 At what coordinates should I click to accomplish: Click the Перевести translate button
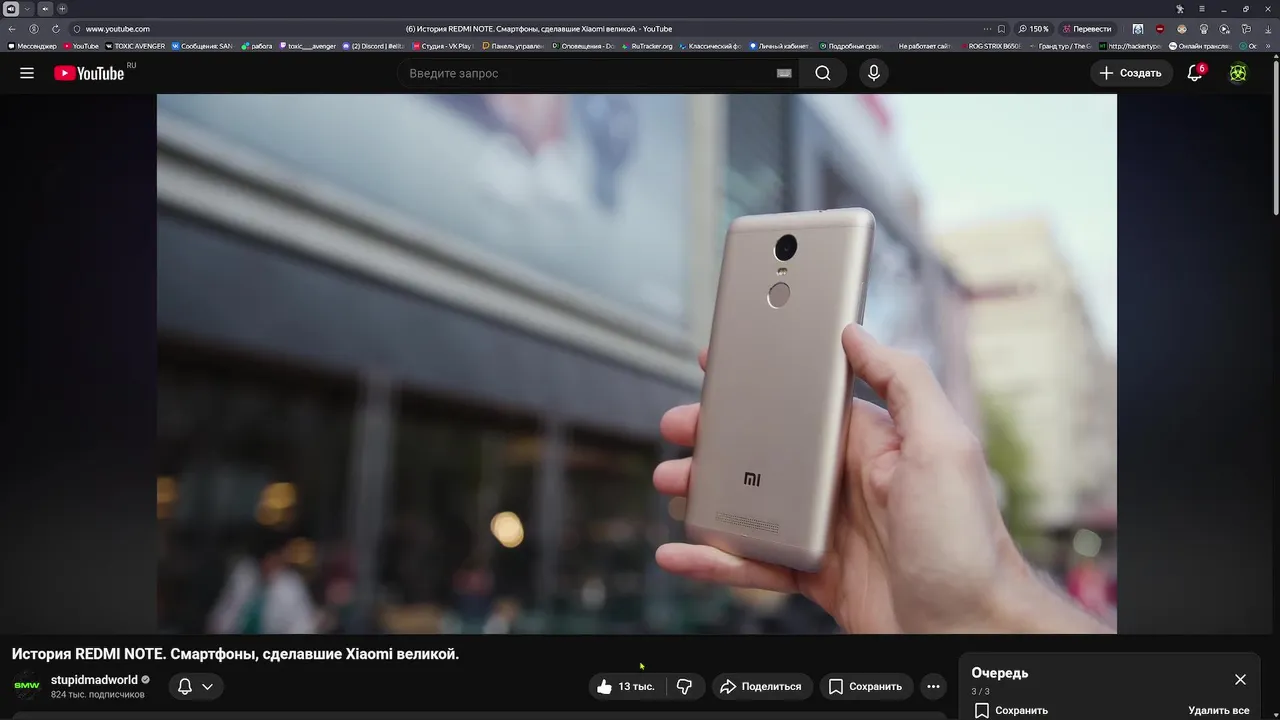click(1087, 29)
